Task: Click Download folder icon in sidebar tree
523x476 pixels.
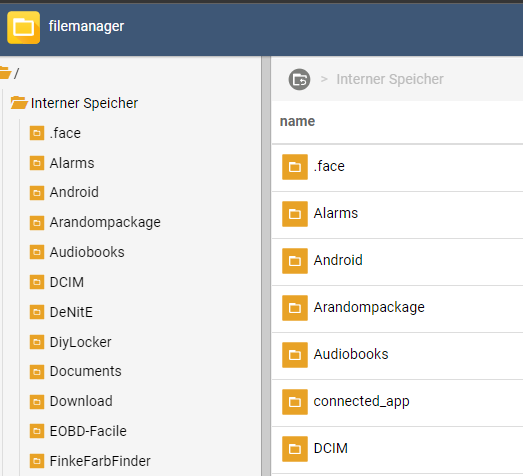Action: pyautogui.click(x=37, y=402)
